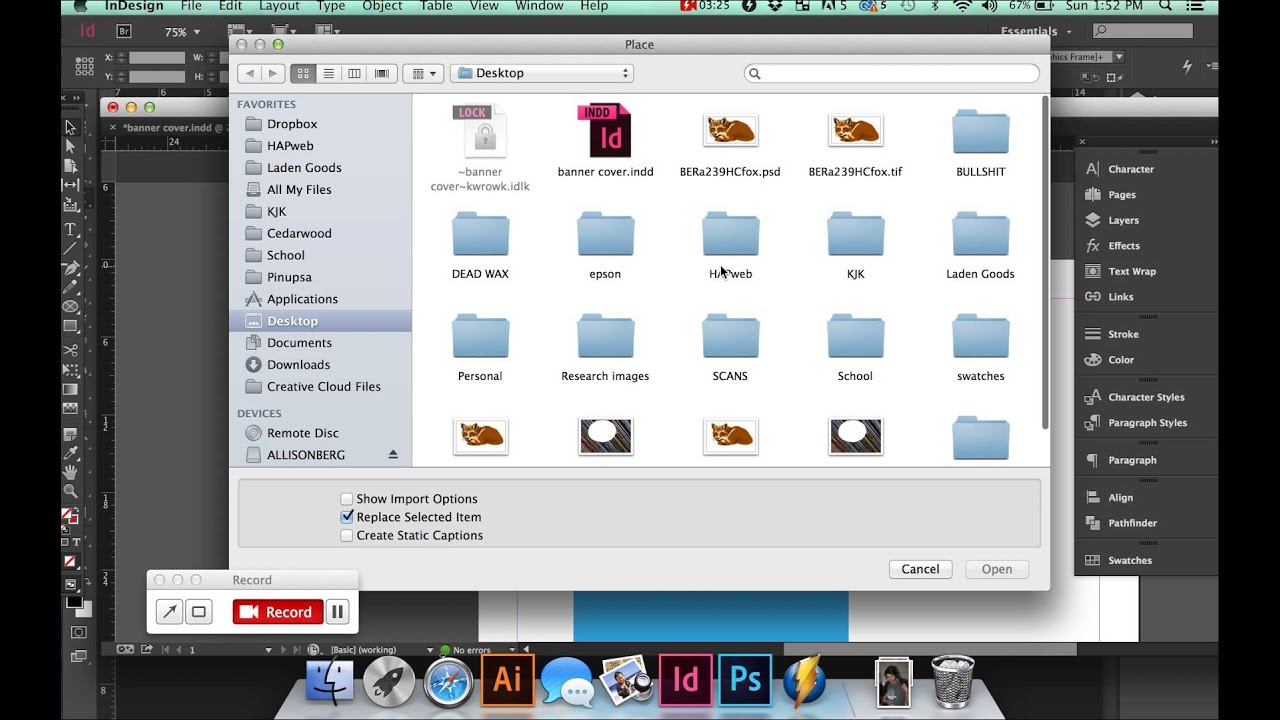Switch Place dialog to cover flow view
Viewport: 1280px width, 720px height.
pyautogui.click(x=381, y=73)
